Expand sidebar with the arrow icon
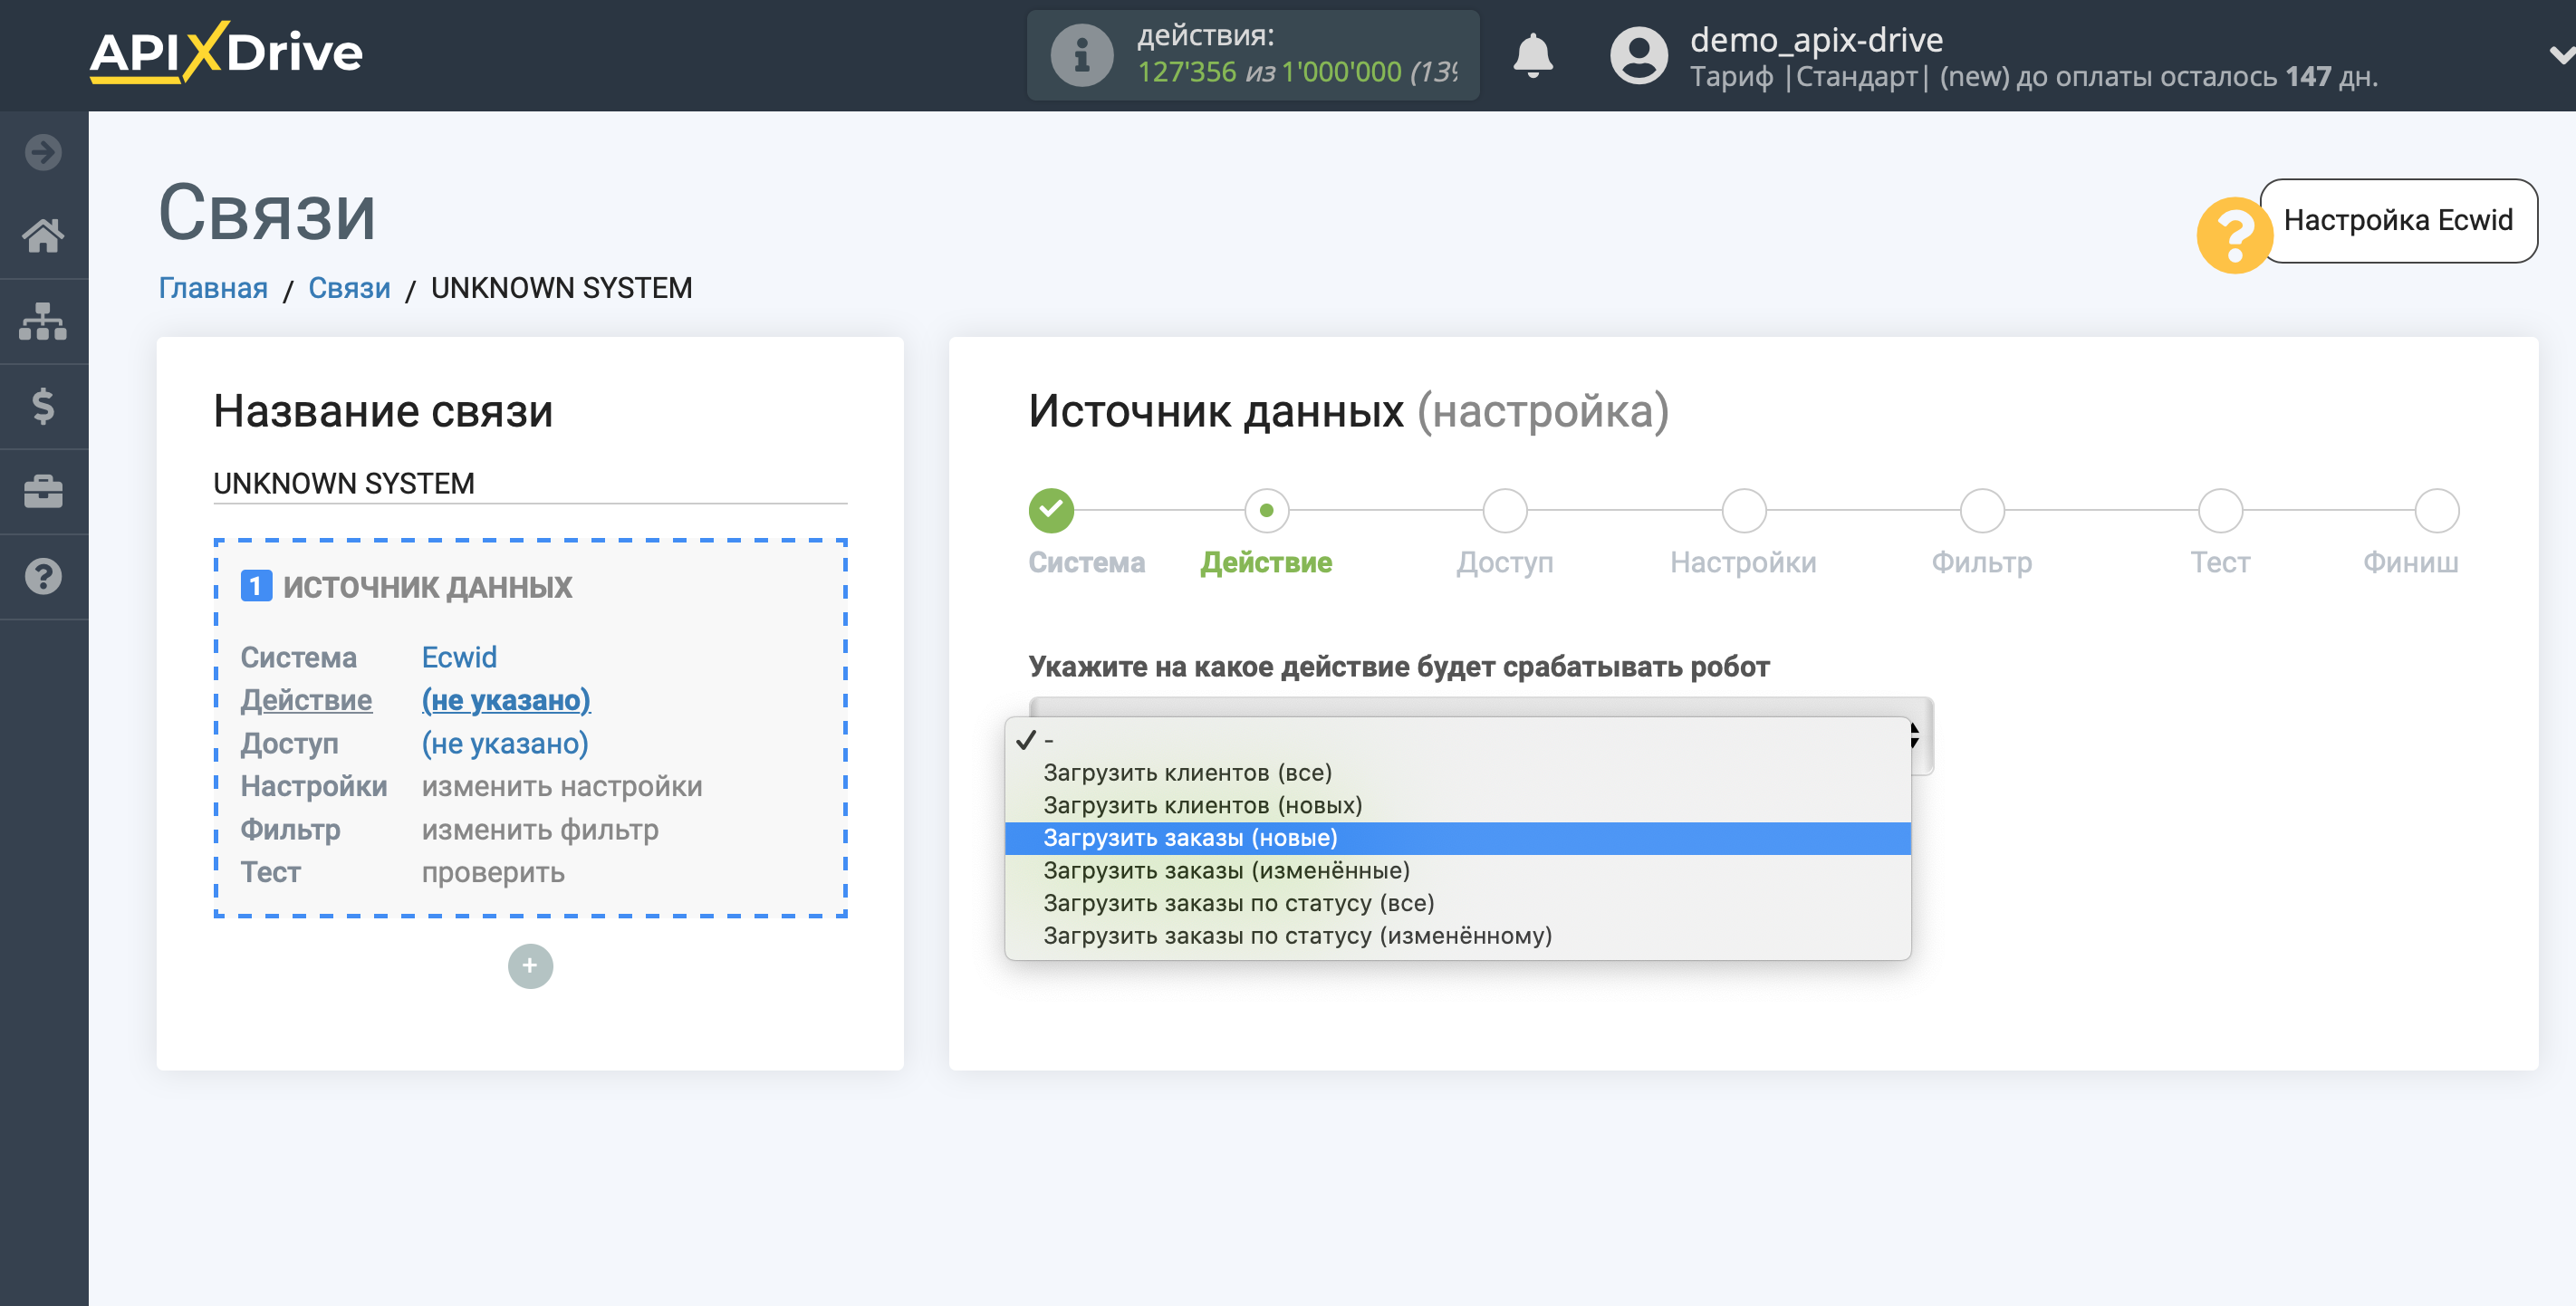 [x=43, y=152]
